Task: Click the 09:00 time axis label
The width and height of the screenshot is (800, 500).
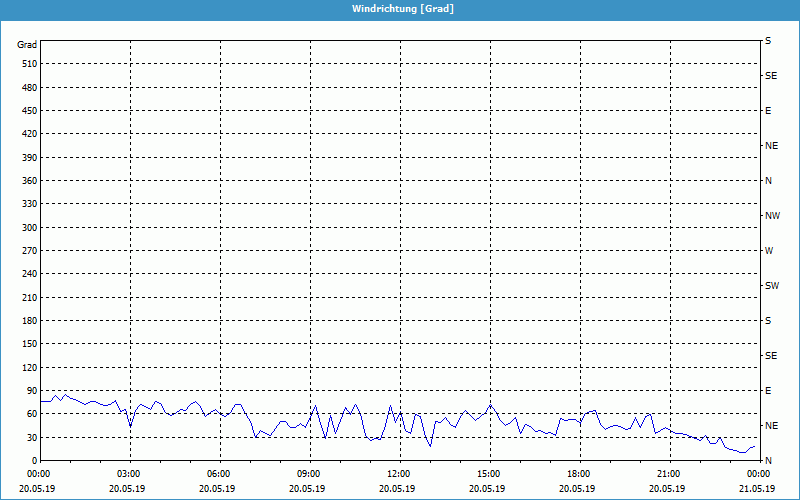Action: click(309, 474)
